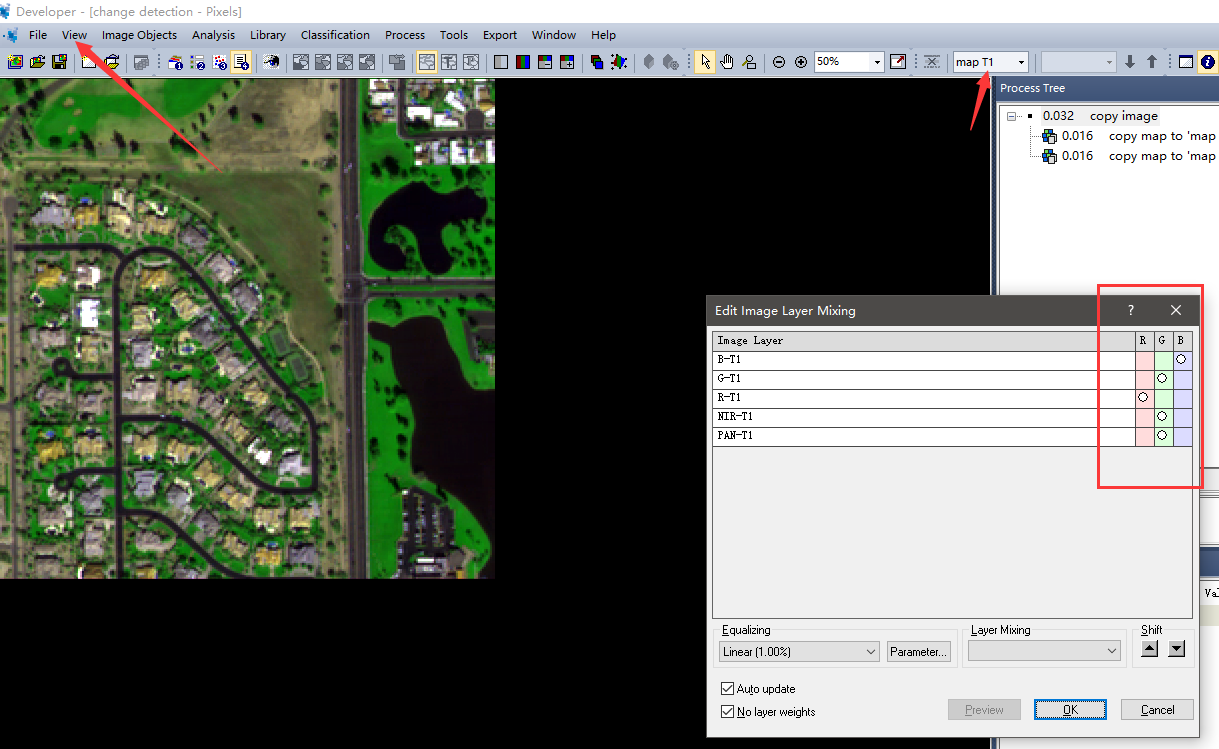The image size is (1219, 749).
Task: Click the save project disk icon
Action: coord(59,62)
